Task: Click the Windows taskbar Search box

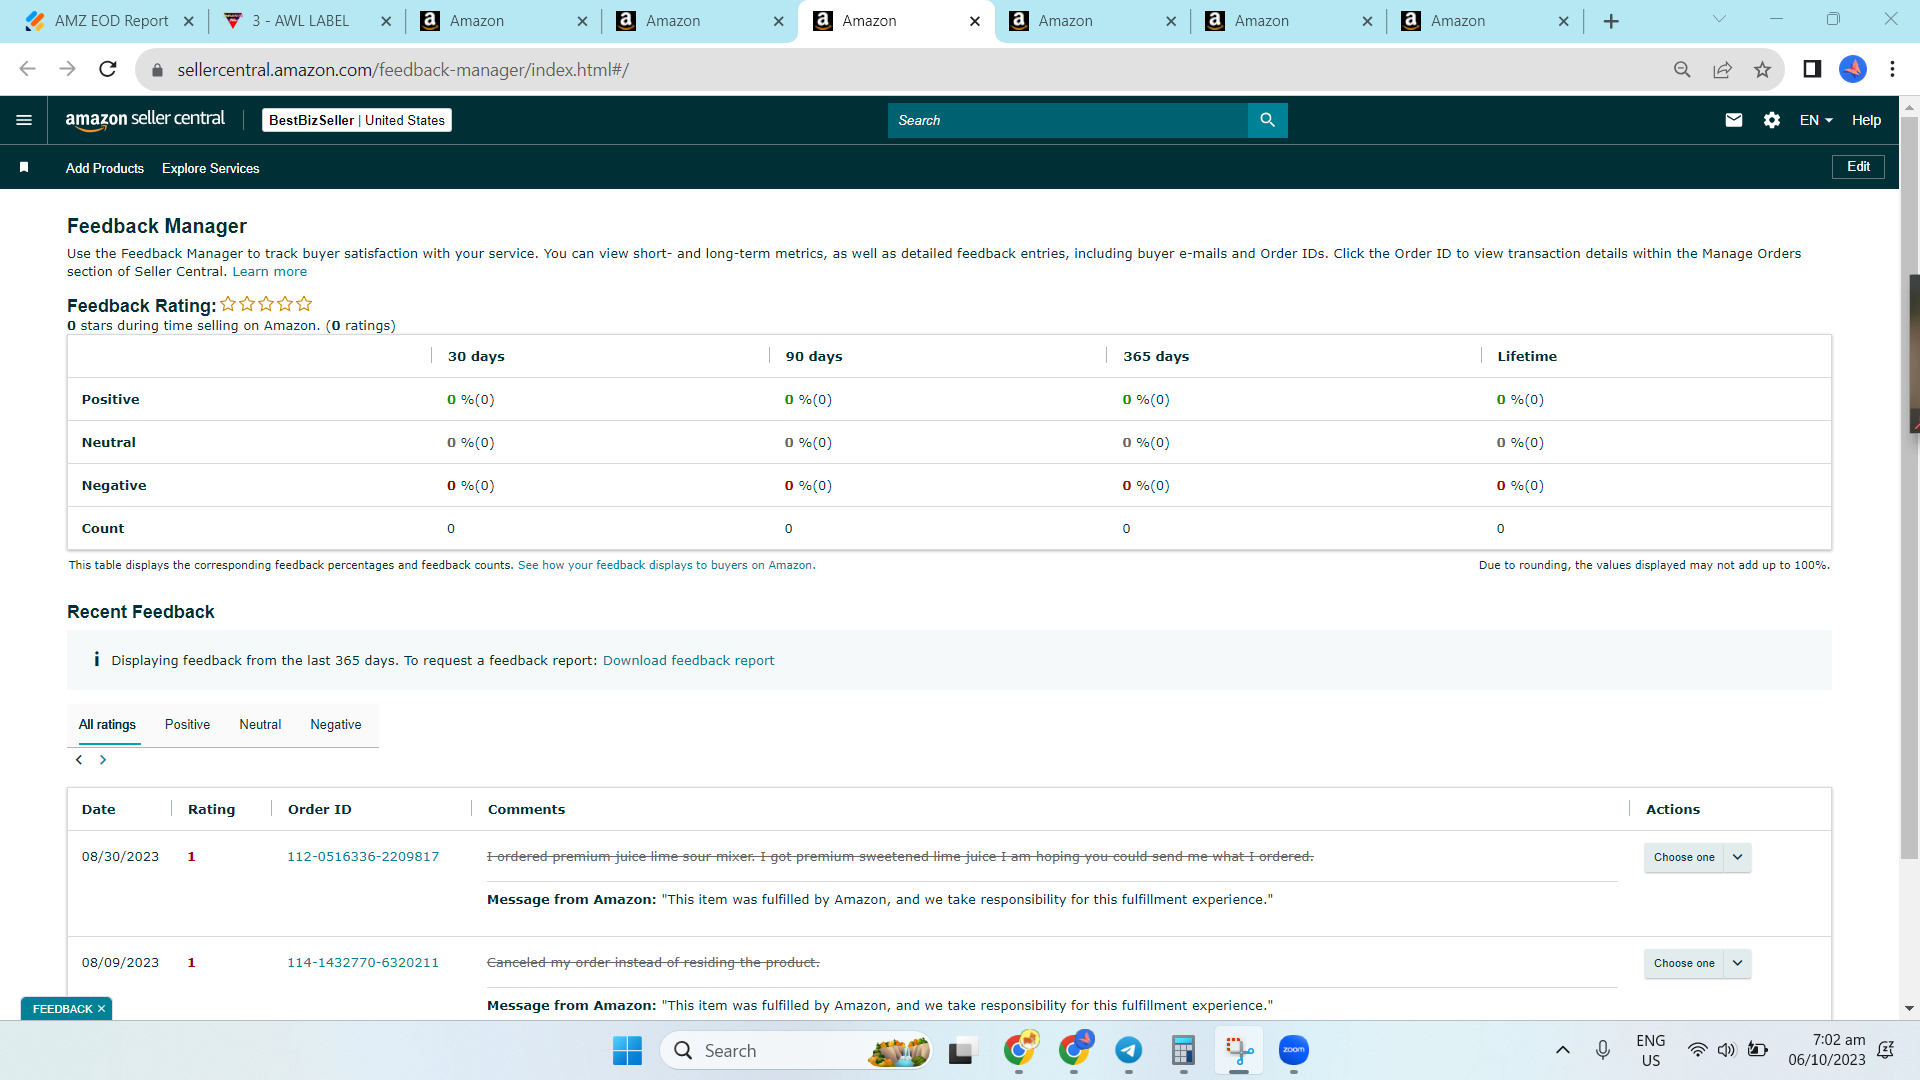Action: point(795,1050)
